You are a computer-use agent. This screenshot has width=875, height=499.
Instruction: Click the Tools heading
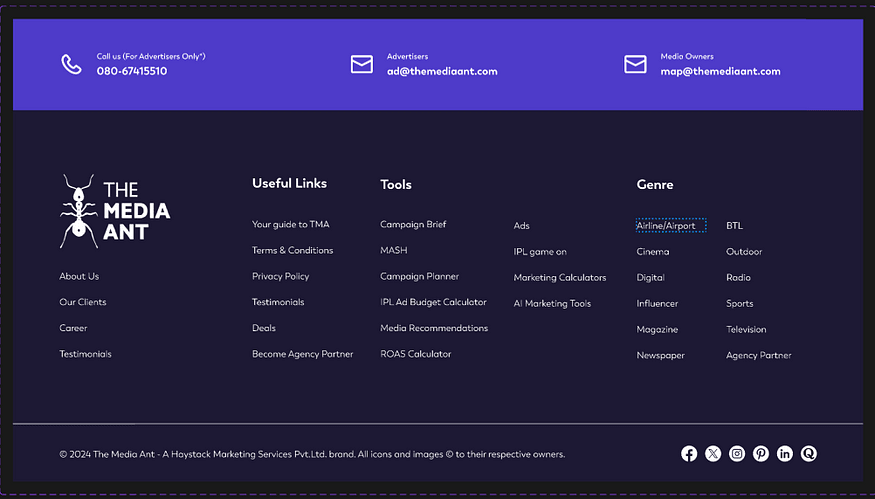(396, 184)
